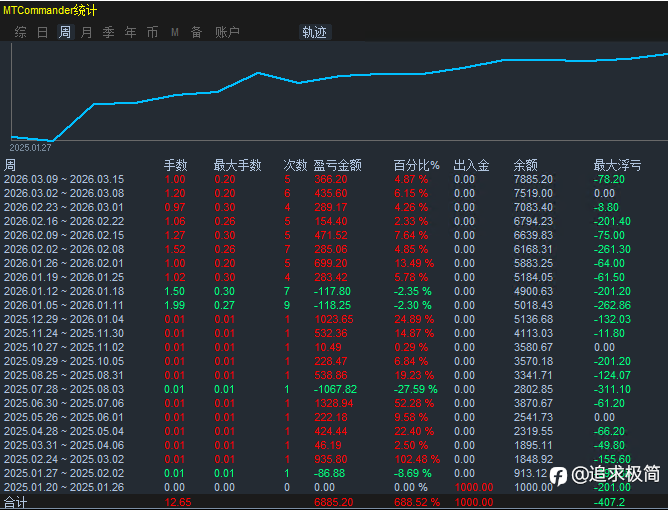The width and height of the screenshot is (668, 510).
Task: Click the 2025.01.27 date marker on chart
Action: point(30,147)
